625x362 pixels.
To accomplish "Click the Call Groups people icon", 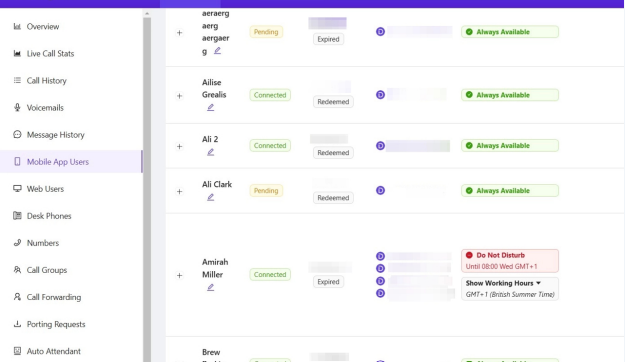I will [17, 270].
